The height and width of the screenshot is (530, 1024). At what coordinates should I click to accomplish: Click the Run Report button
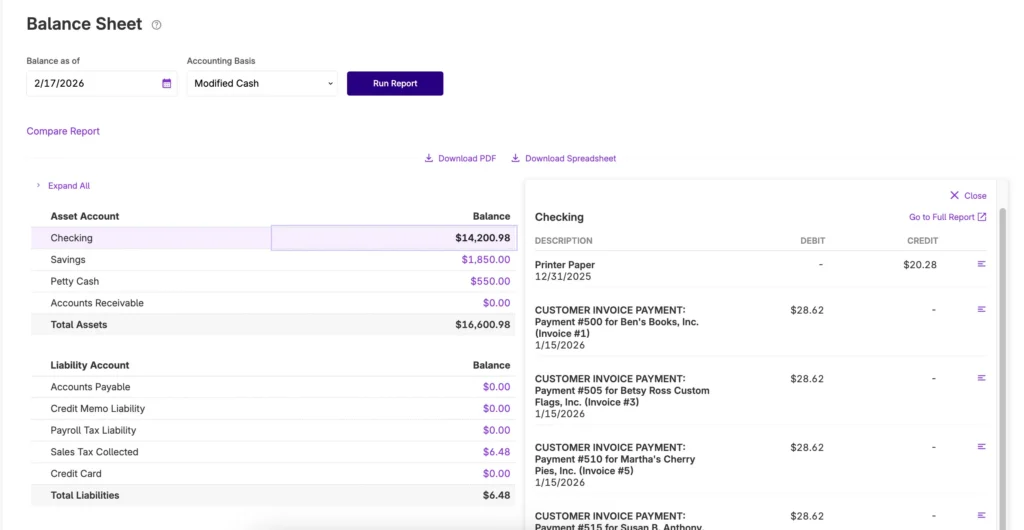[395, 84]
